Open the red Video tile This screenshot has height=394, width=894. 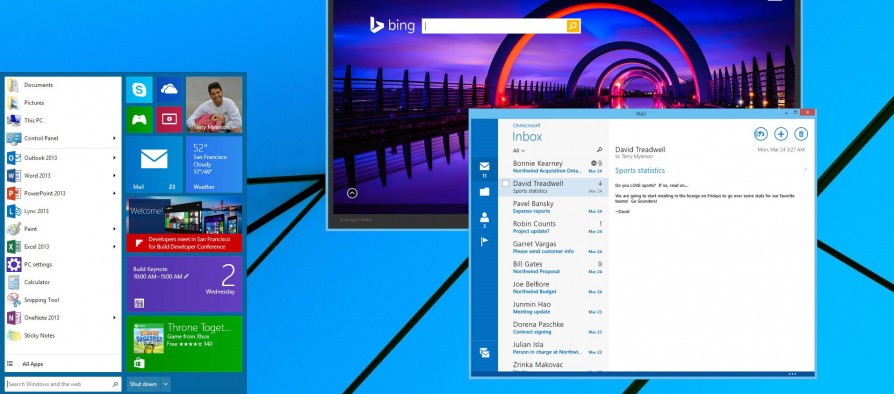tap(169, 119)
